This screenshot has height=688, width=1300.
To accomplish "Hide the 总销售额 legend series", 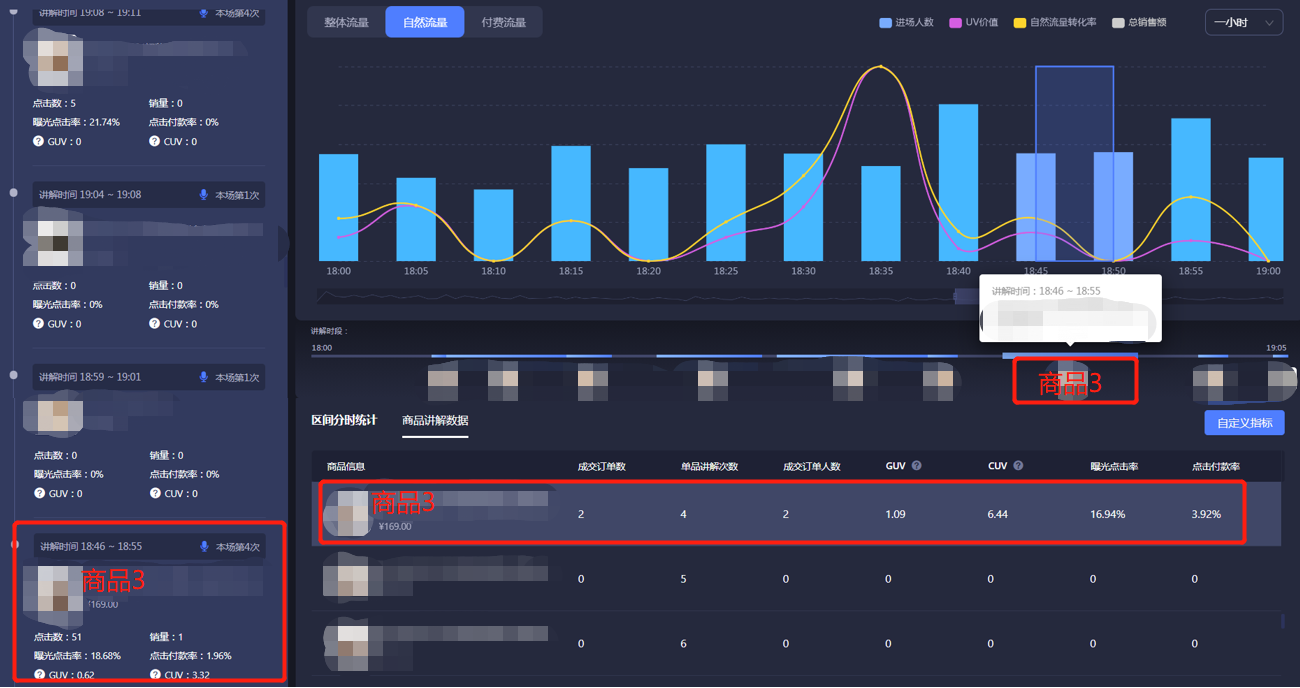I will coord(1139,22).
